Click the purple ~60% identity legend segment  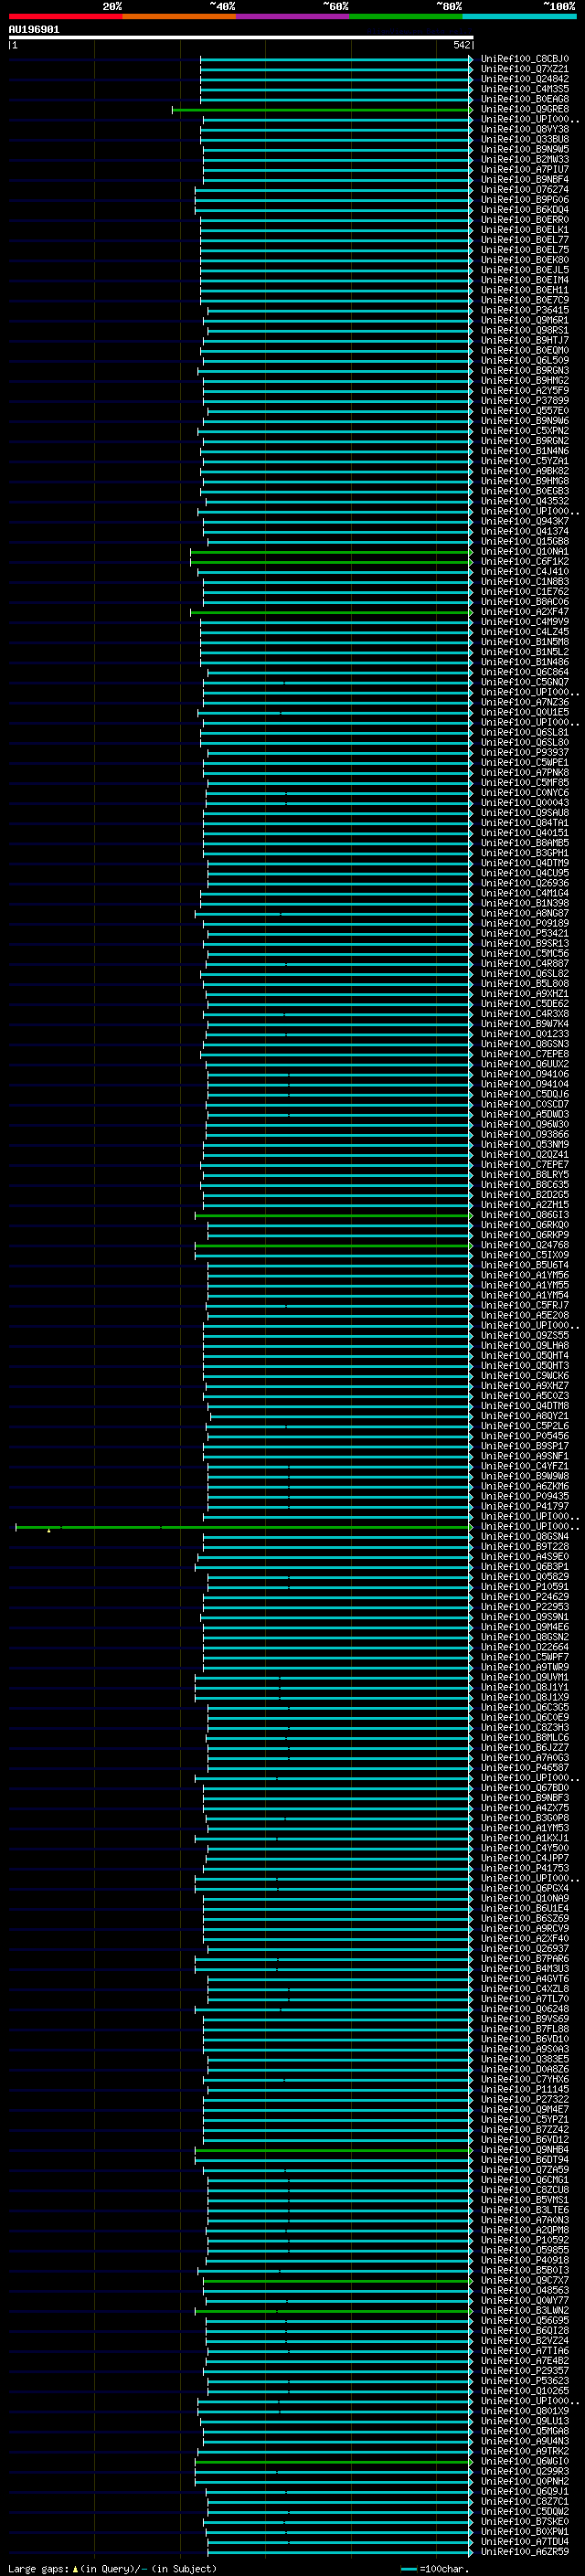pyautogui.click(x=293, y=17)
